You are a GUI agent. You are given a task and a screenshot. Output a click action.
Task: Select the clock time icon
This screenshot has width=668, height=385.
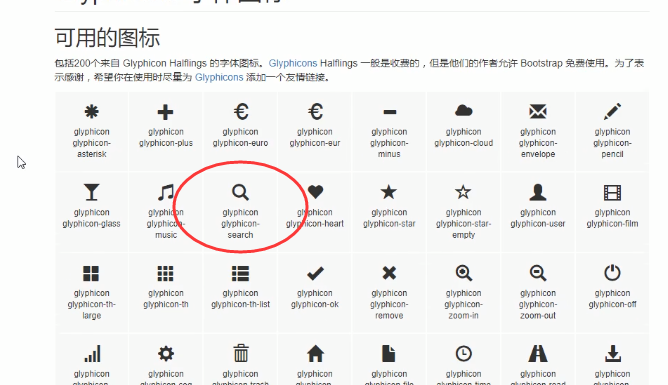(464, 353)
